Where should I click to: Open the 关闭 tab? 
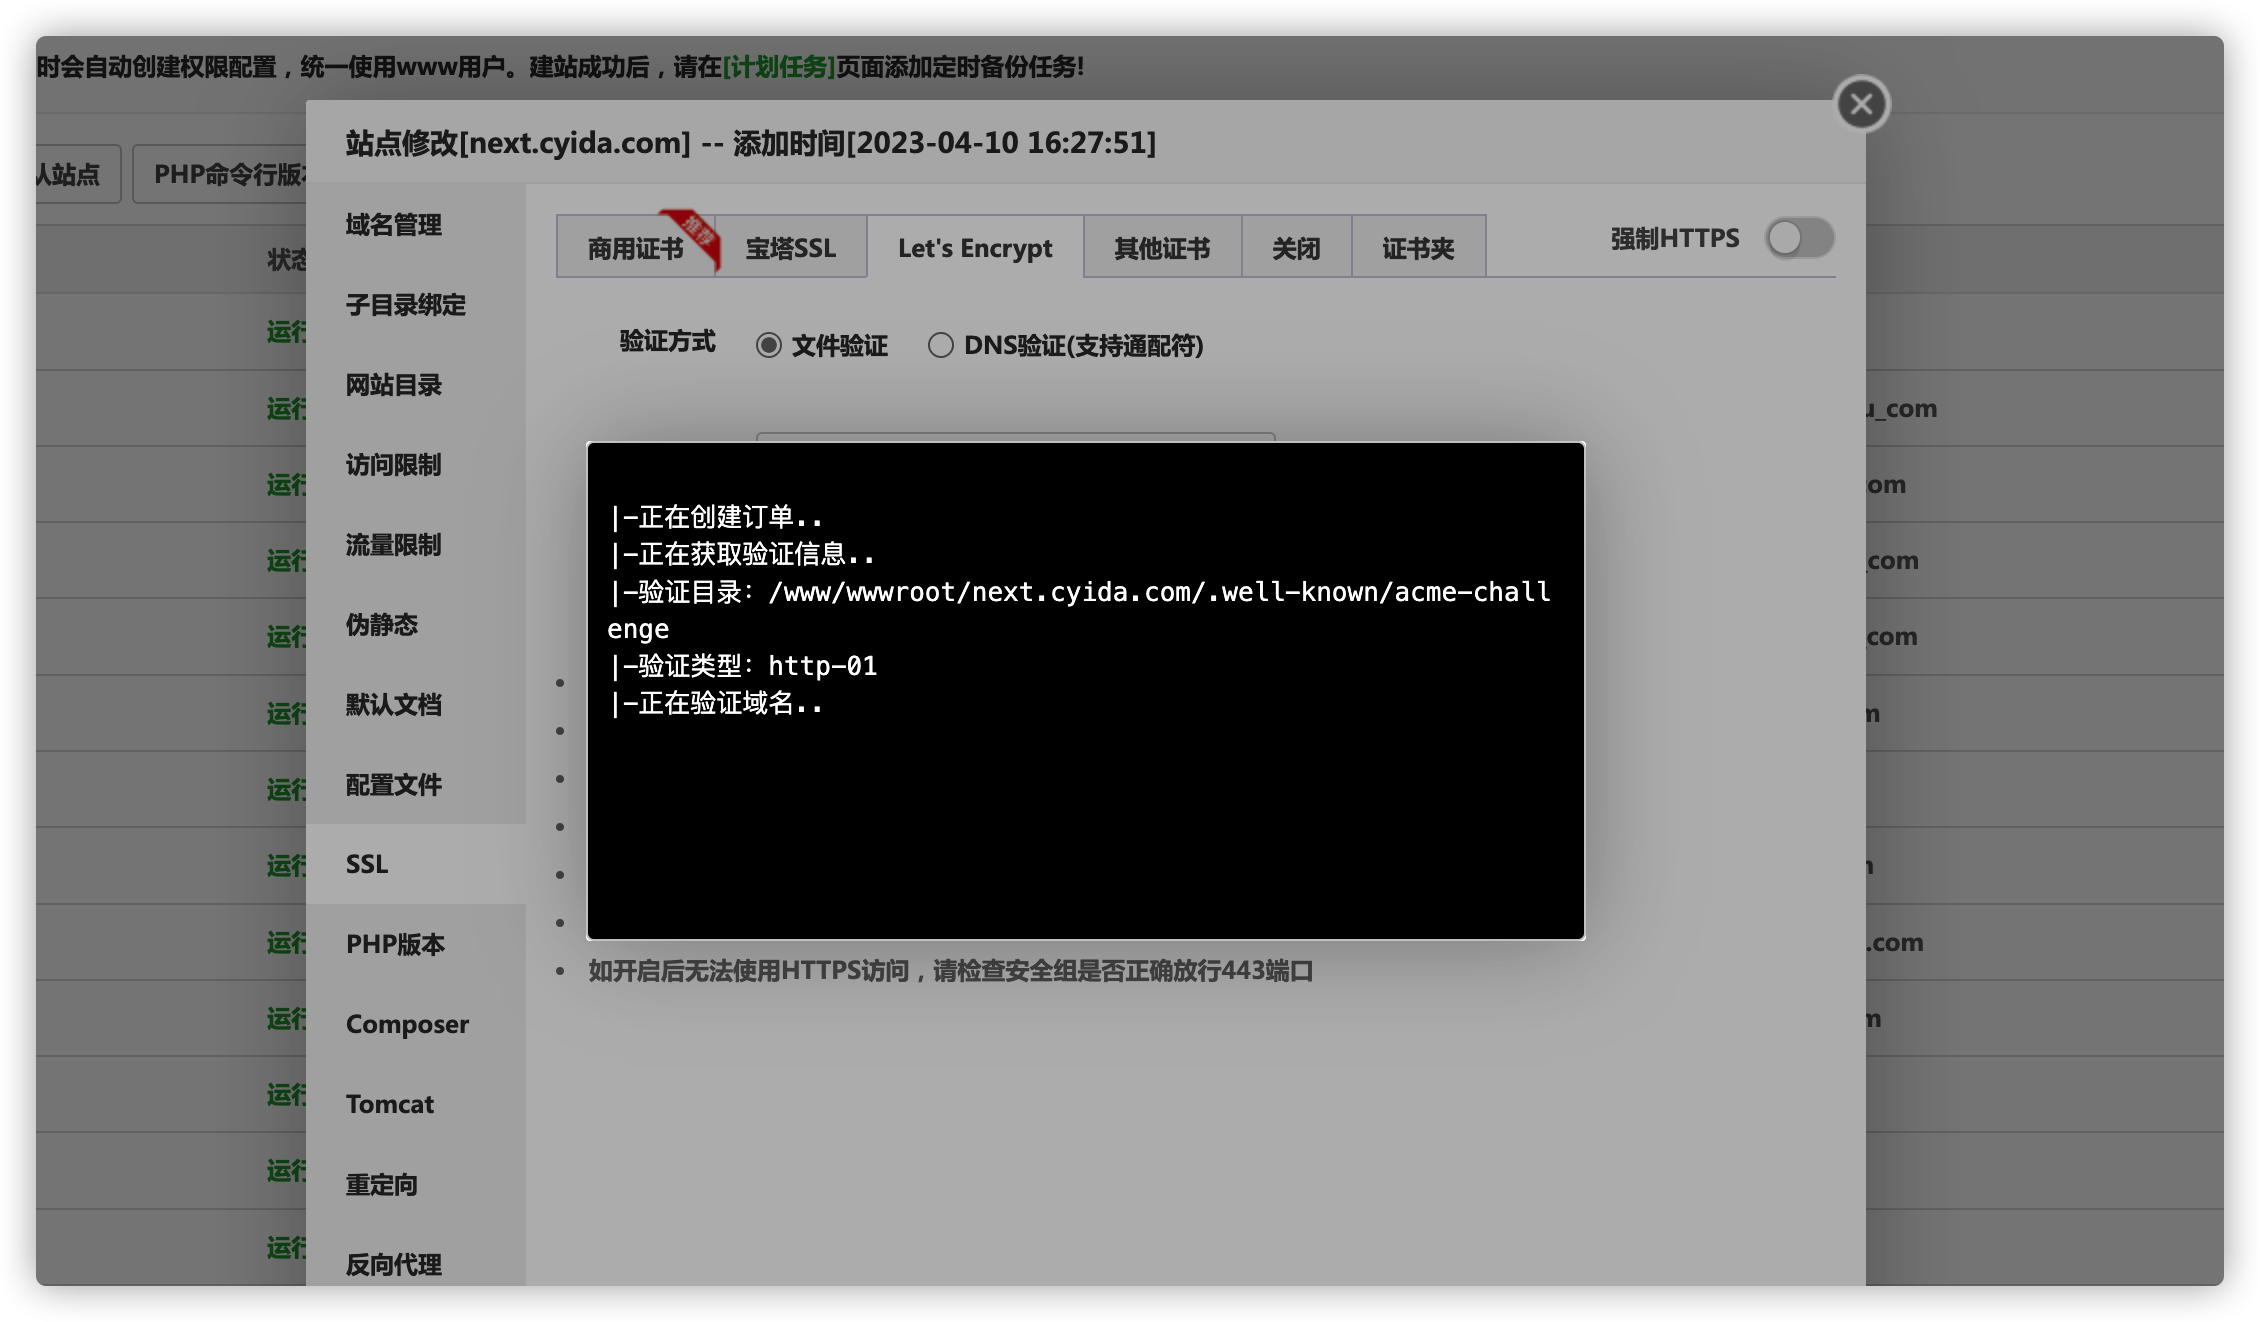[x=1296, y=247]
